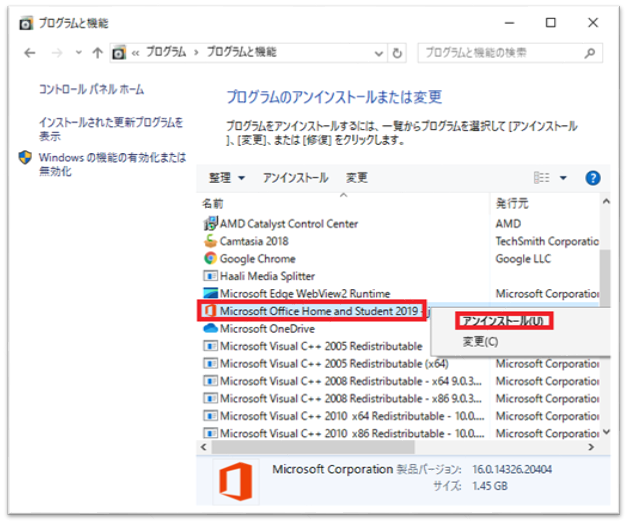Click the プログラム breadcrumb segment

point(166,52)
